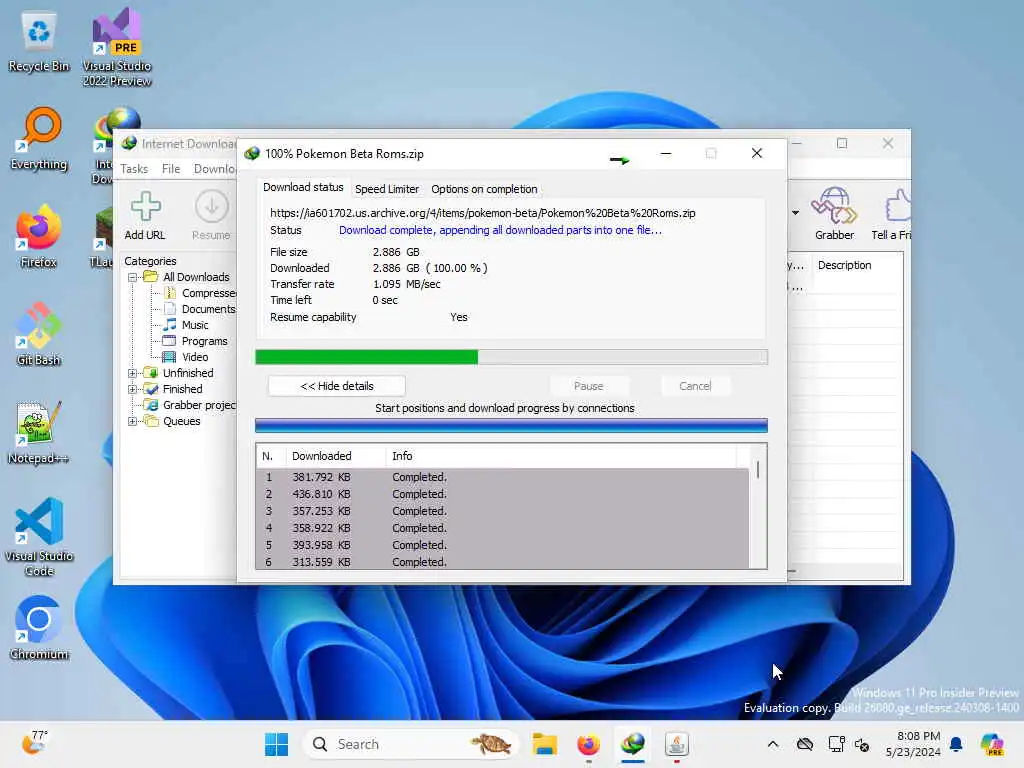1024x768 pixels.
Task: Click the Hide details button
Action: [336, 386]
